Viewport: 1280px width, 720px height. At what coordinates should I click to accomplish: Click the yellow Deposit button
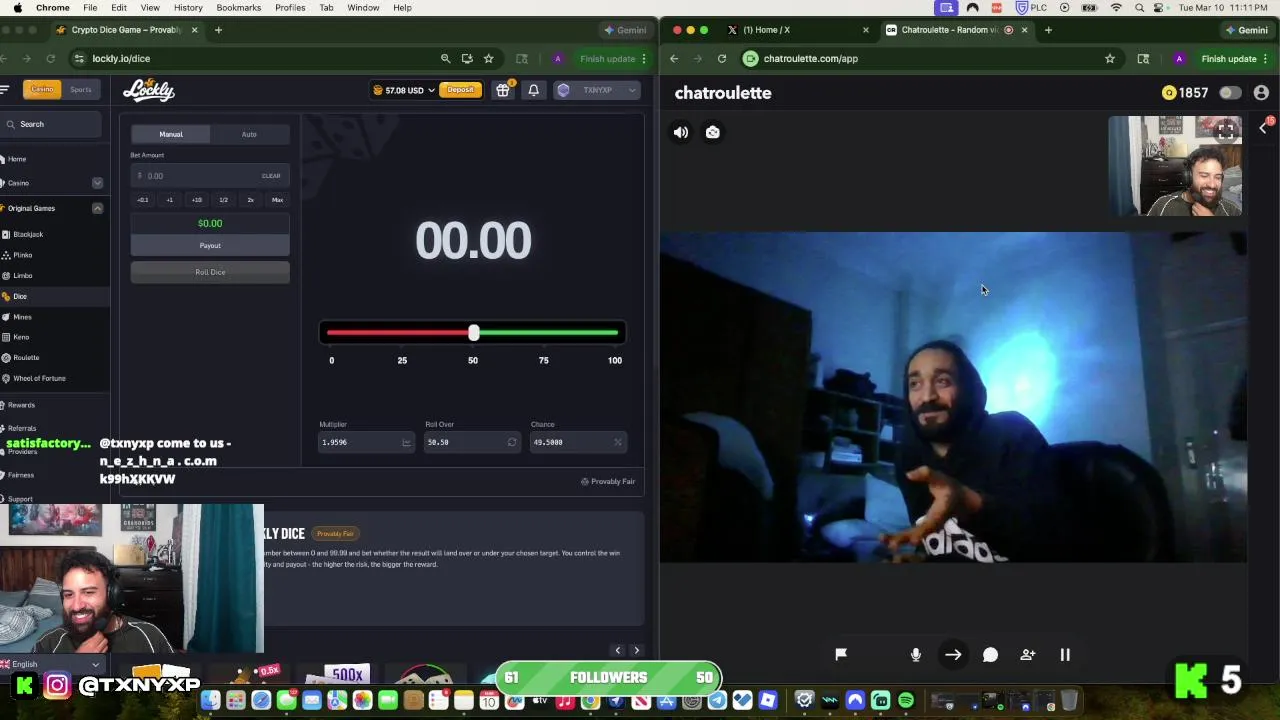[460, 90]
